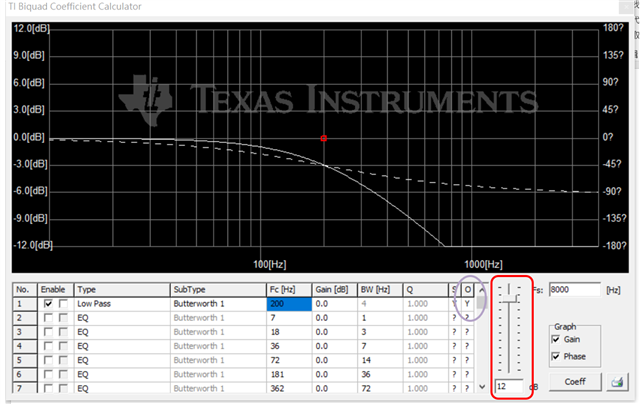
Task: Open the Type cell EQ in row 2
Action: point(122,318)
